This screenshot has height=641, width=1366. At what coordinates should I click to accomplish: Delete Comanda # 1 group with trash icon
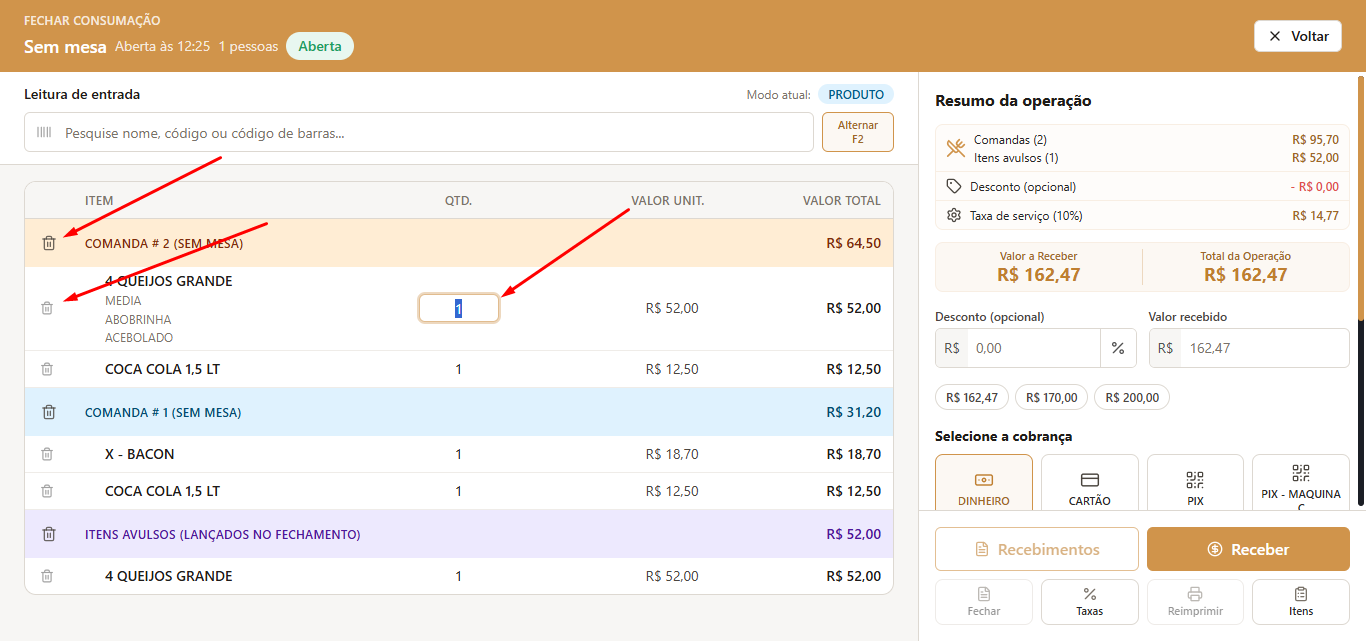[x=49, y=412]
